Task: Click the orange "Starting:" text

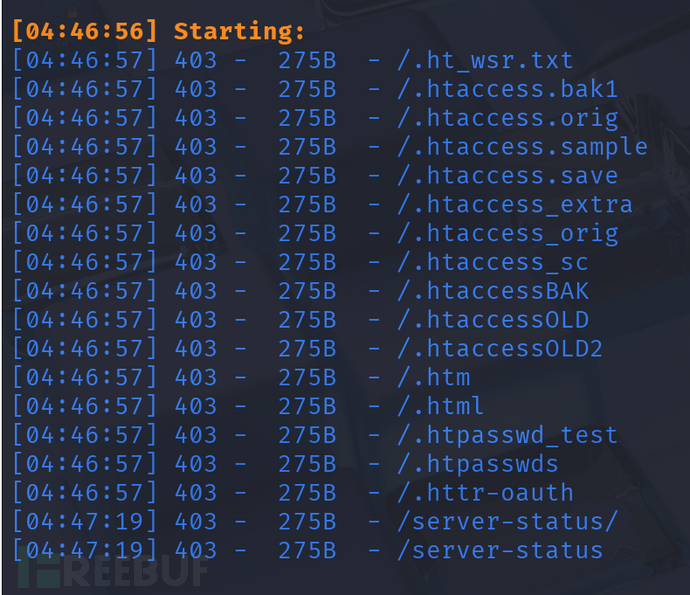Action: pyautogui.click(x=239, y=32)
